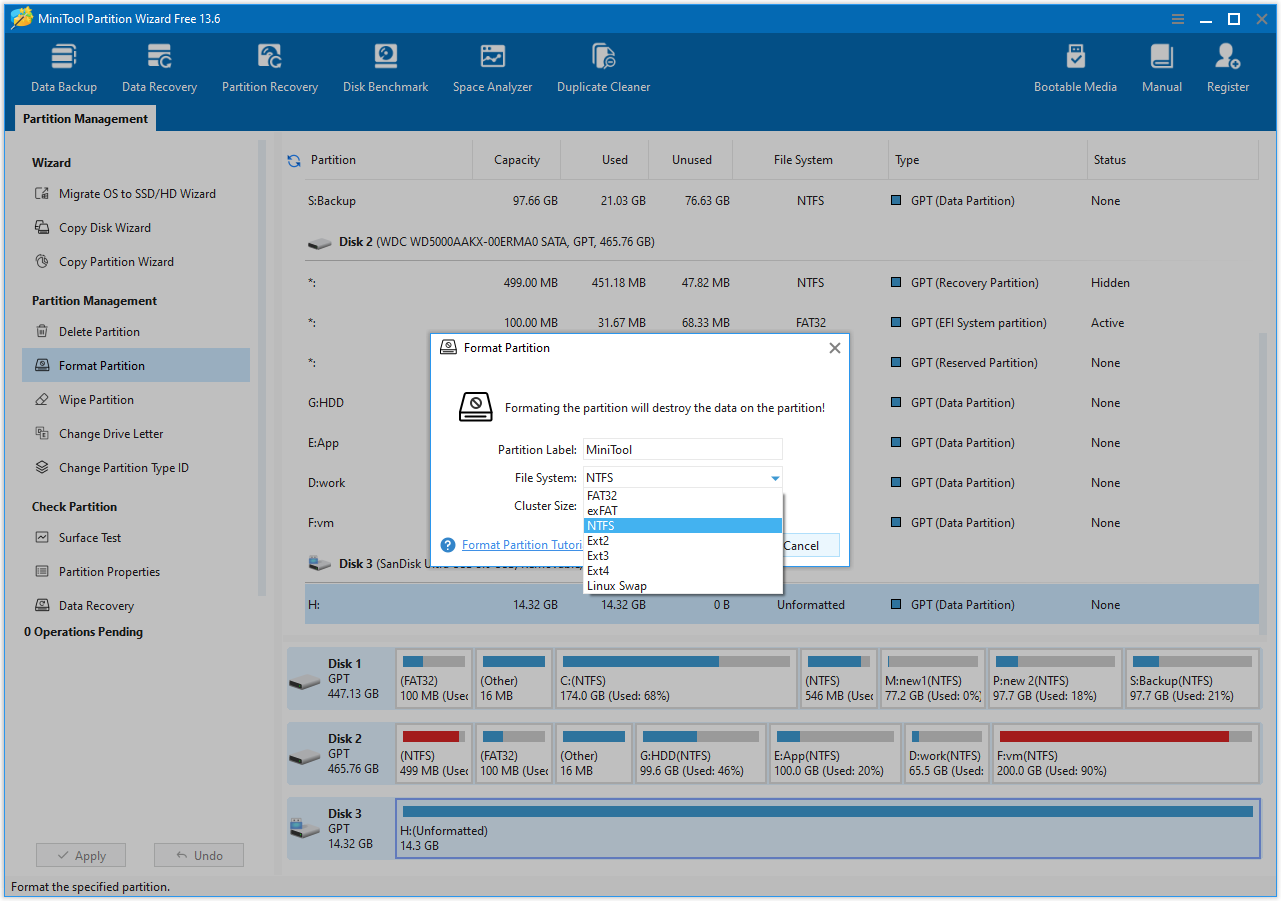The image size is (1281, 901).
Task: Sort by the File System column header
Action: (810, 160)
